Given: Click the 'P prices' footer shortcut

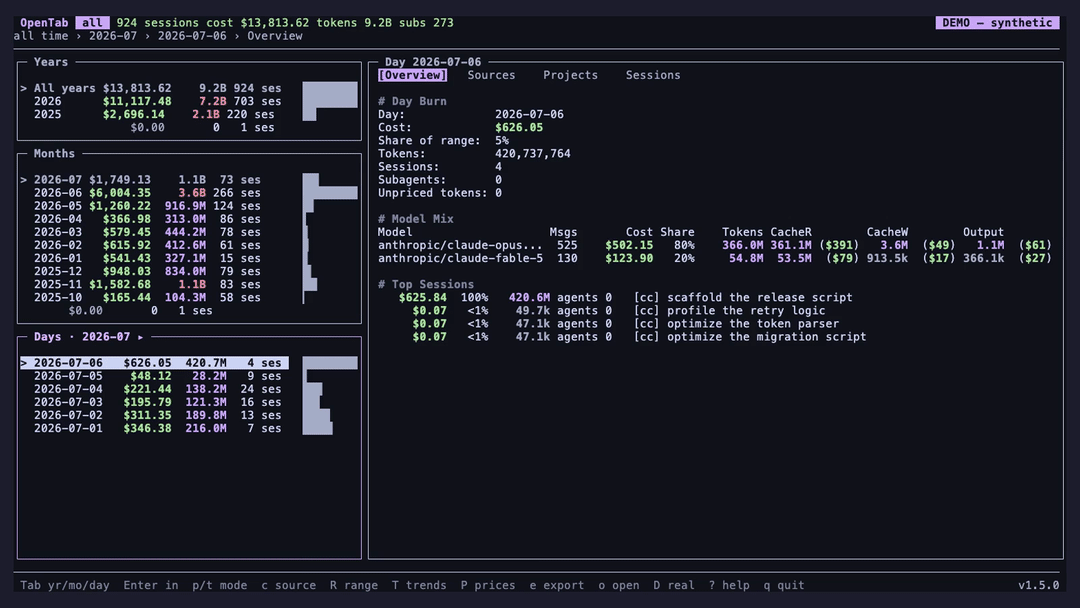Looking at the screenshot, I should [x=488, y=585].
